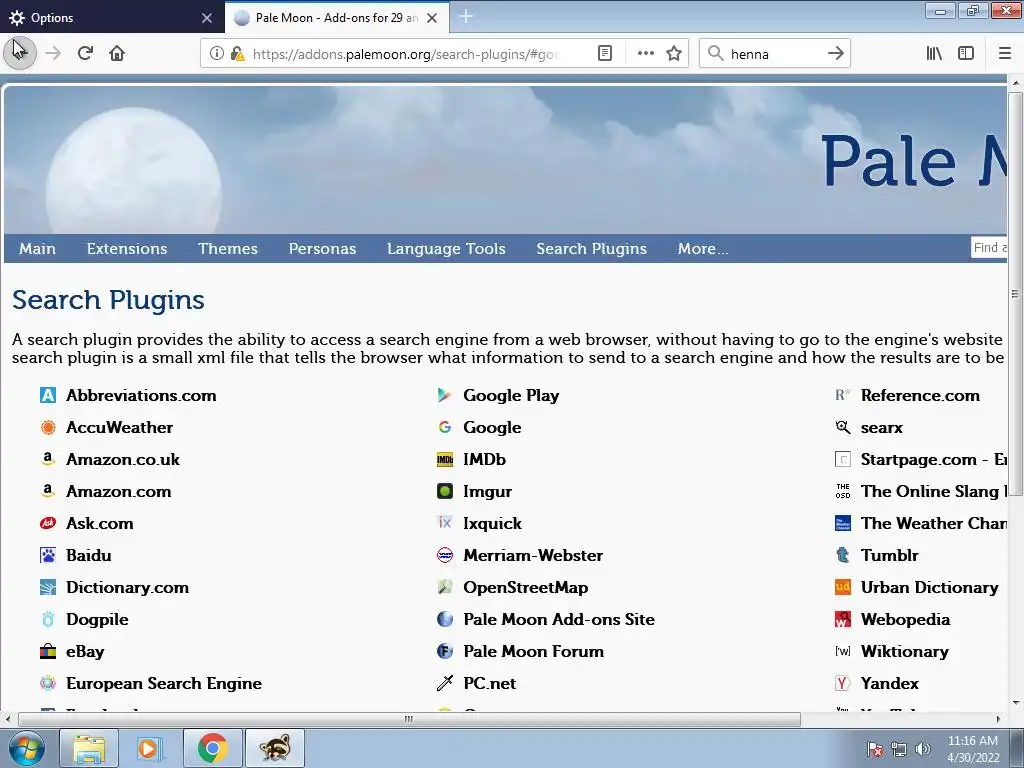Click the Tumblr plugin icon
Viewport: 1024px width, 768px height.
click(x=842, y=555)
